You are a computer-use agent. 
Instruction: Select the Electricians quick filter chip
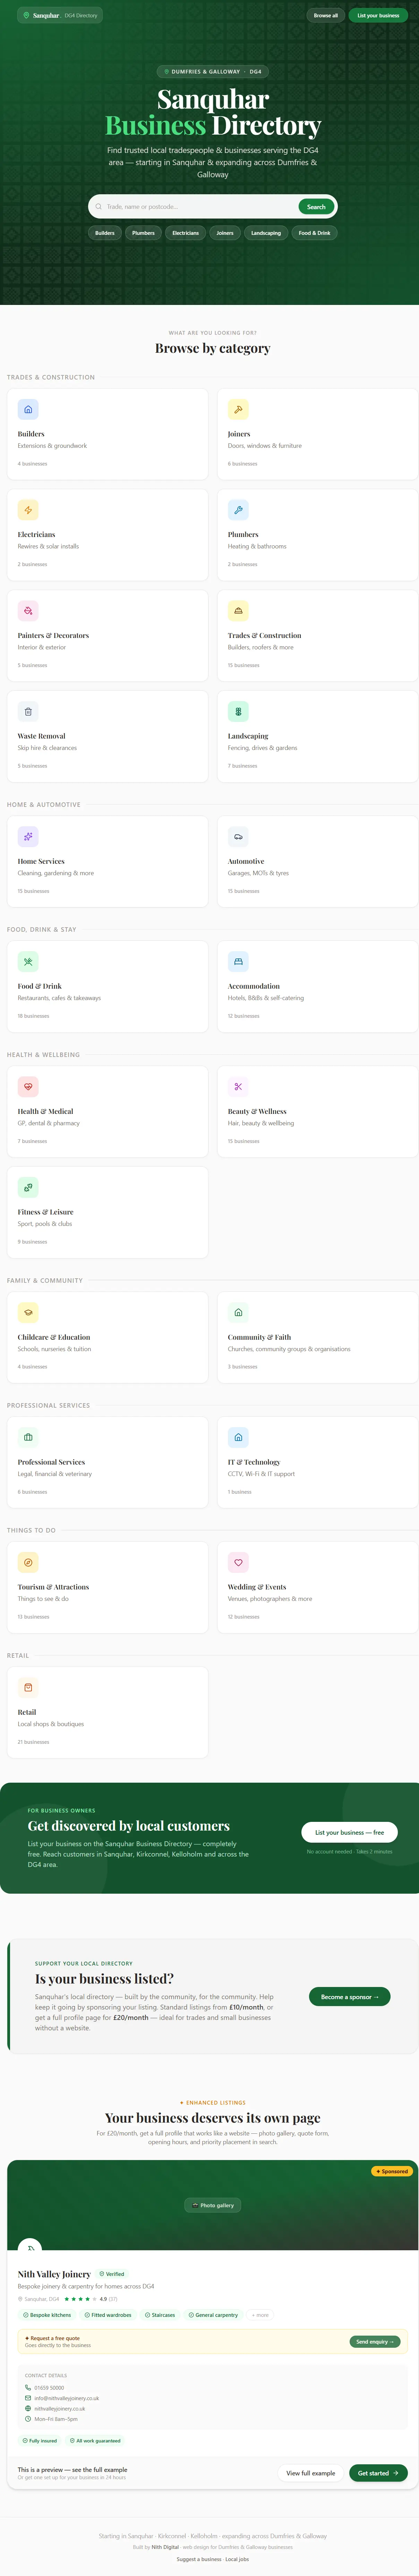pyautogui.click(x=185, y=233)
